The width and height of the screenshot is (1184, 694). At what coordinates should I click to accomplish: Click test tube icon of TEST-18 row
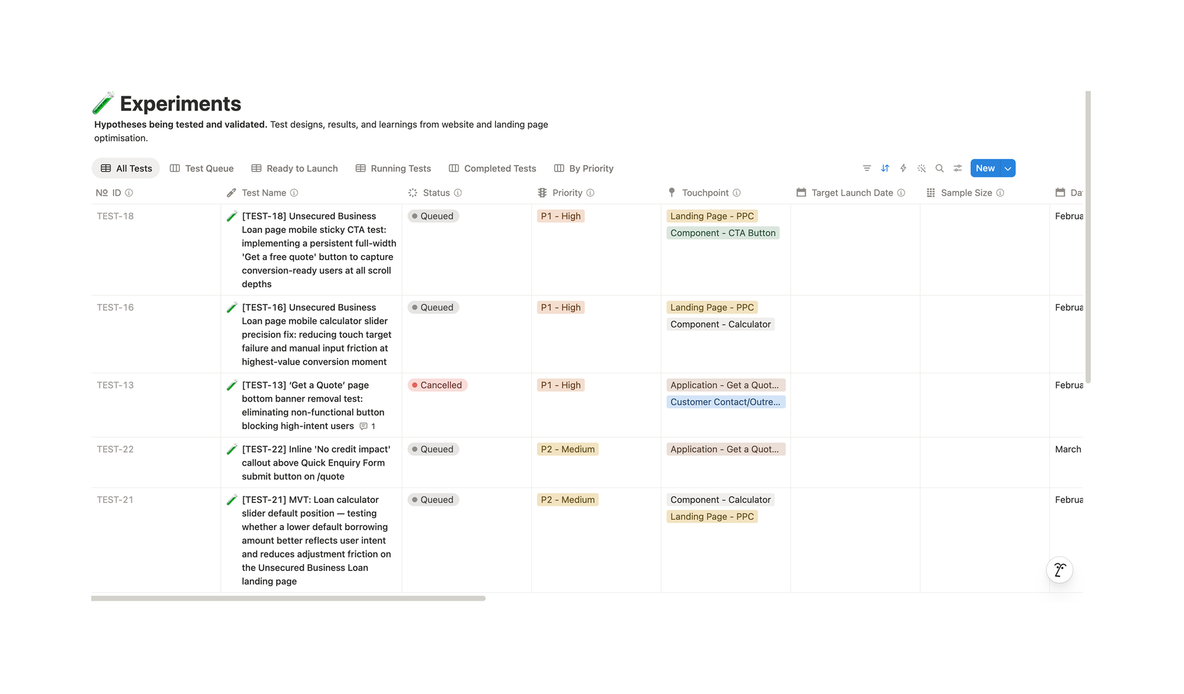point(232,216)
